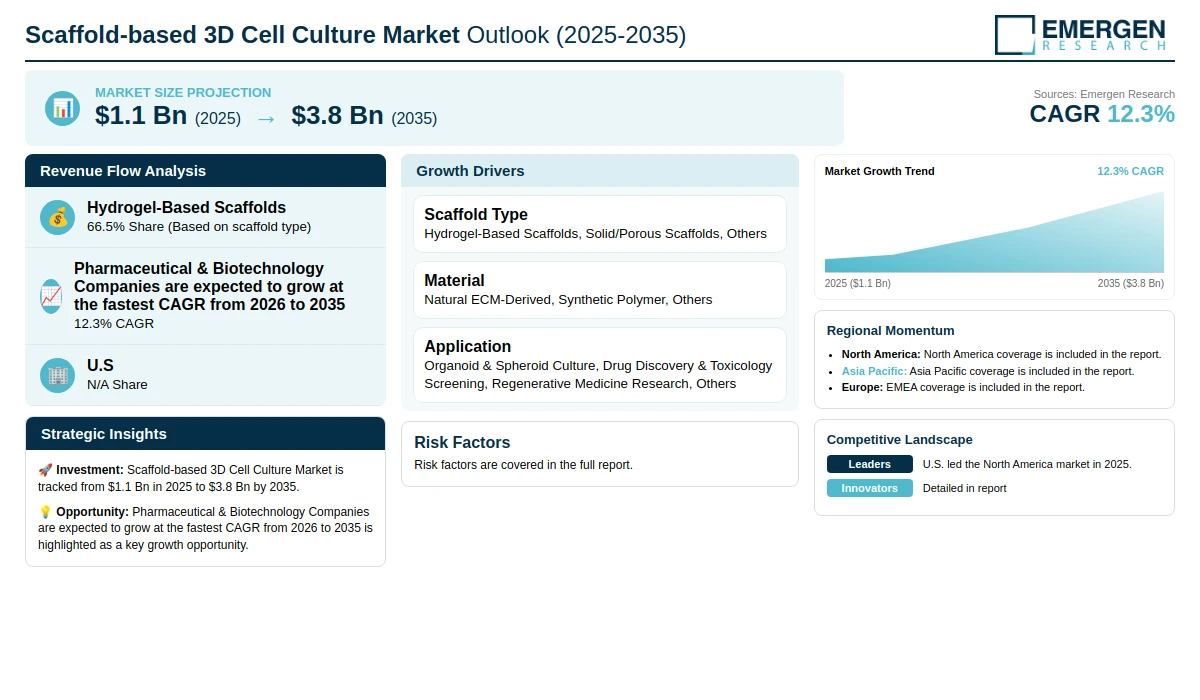Select the Growth Drivers header

600,170
